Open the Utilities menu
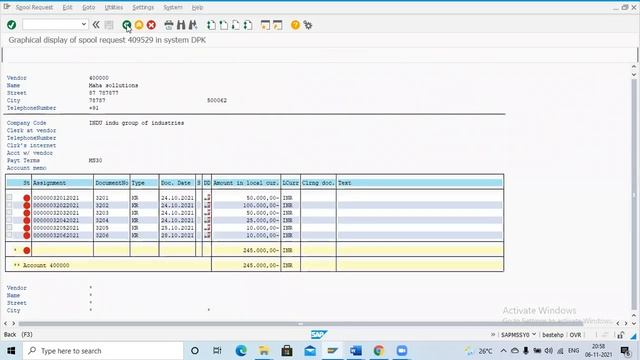 113,7
